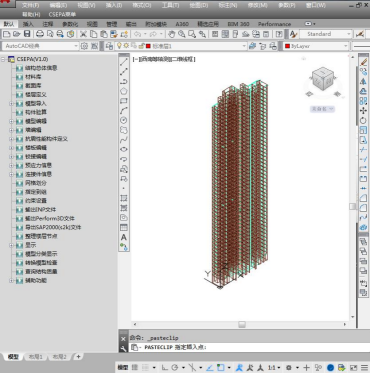Click the add layout '+' tab button
This screenshot has height=374, width=370.
point(78,357)
